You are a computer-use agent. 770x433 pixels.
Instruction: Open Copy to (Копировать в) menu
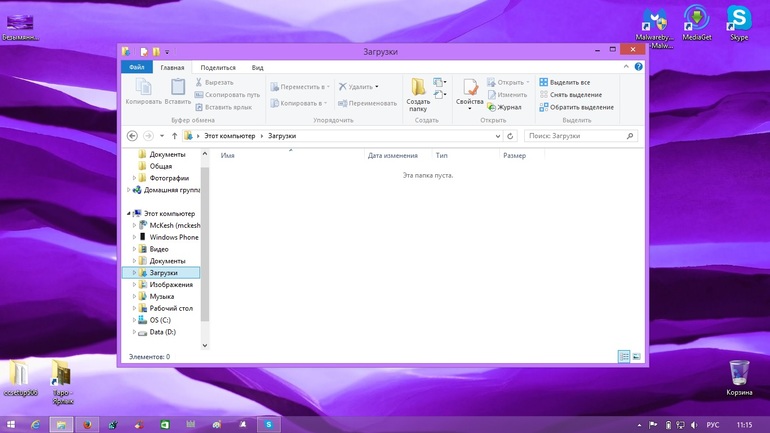point(299,103)
